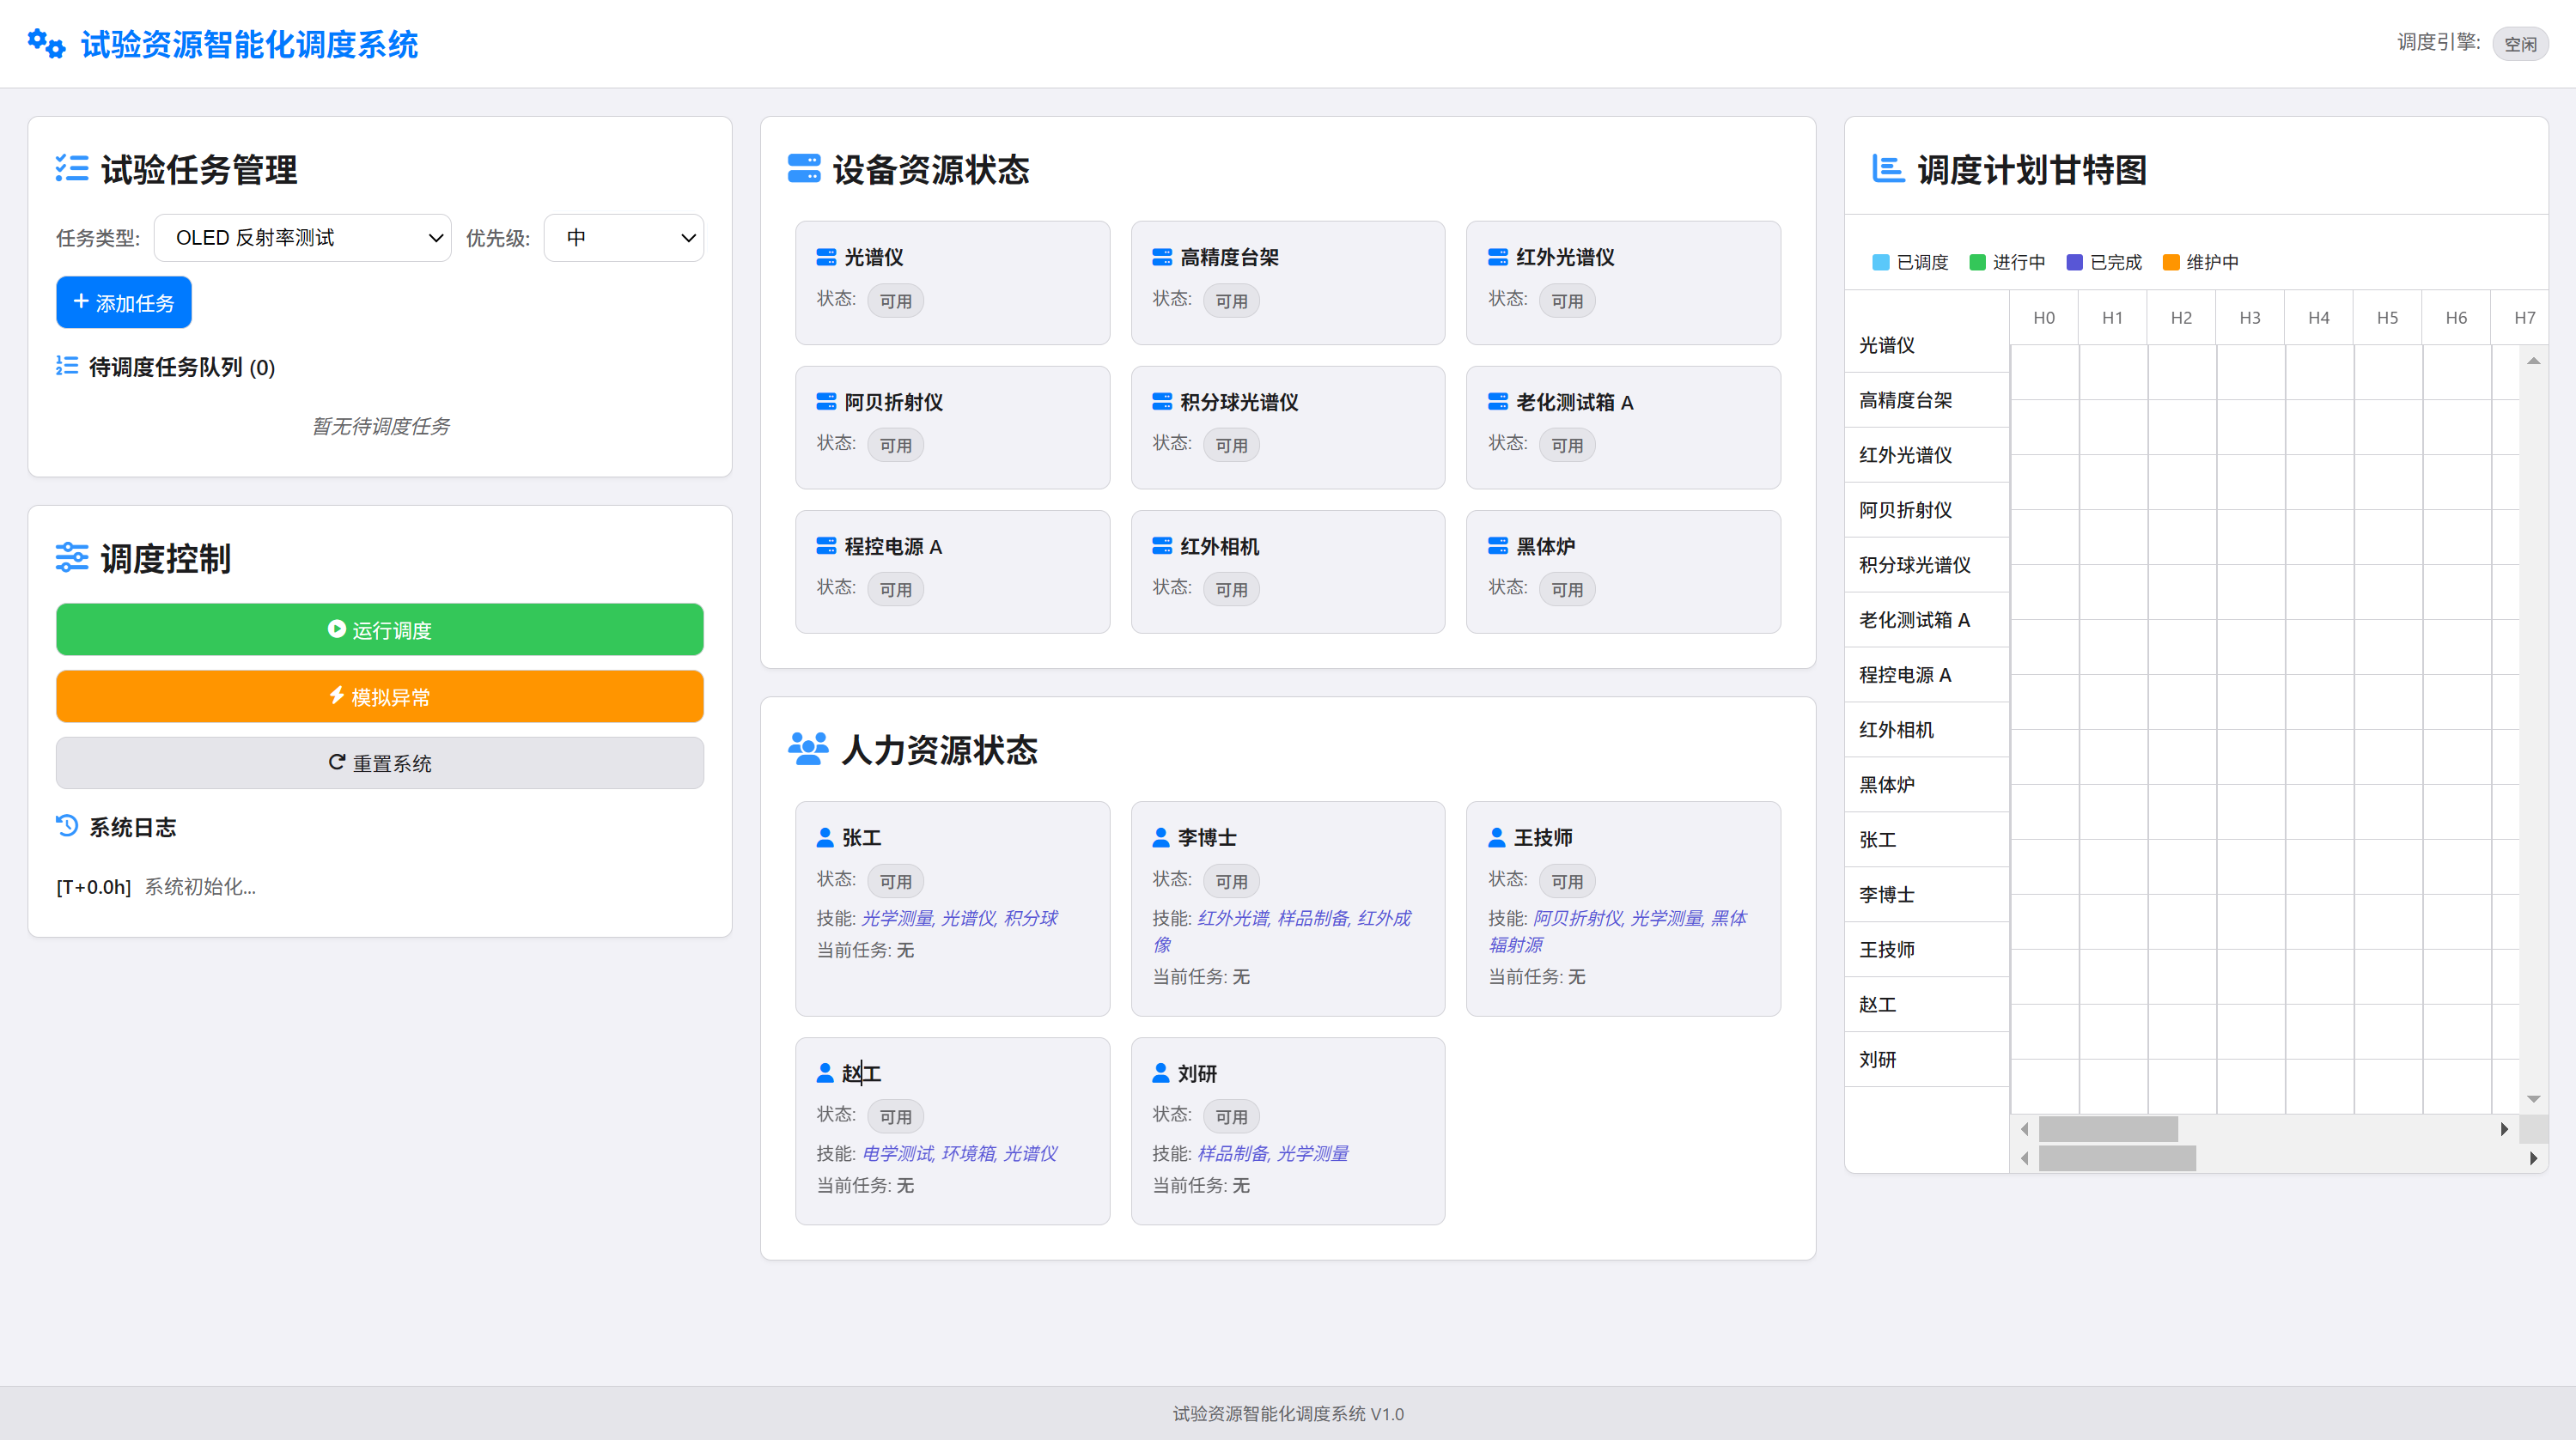Start scheduling with 运行调度 button
Screen dimensions: 2576x1440
[380, 630]
